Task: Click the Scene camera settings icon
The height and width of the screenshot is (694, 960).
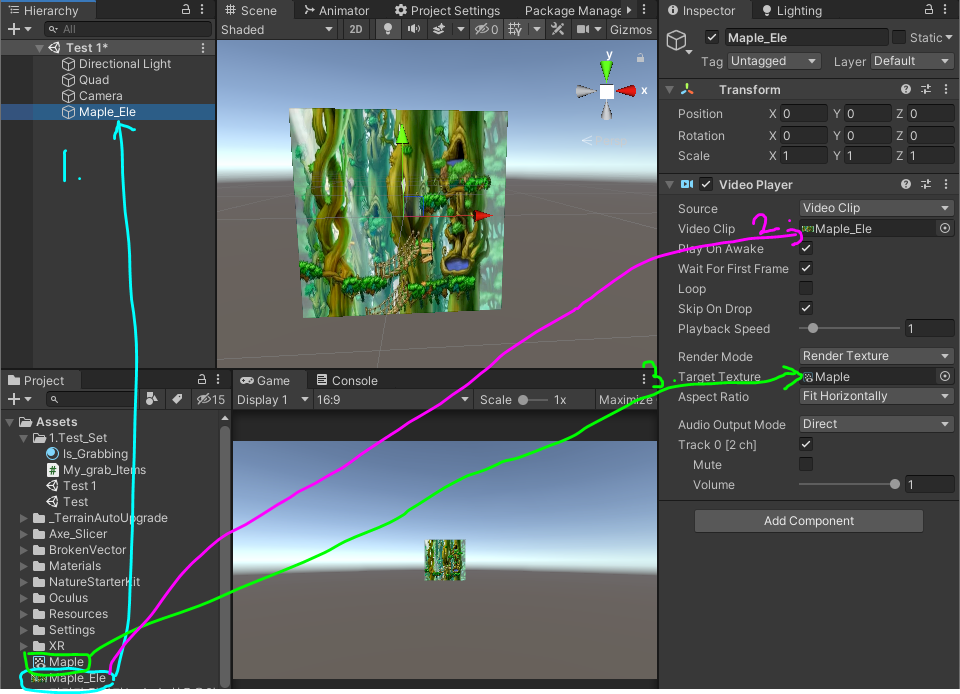Action: coord(583,29)
